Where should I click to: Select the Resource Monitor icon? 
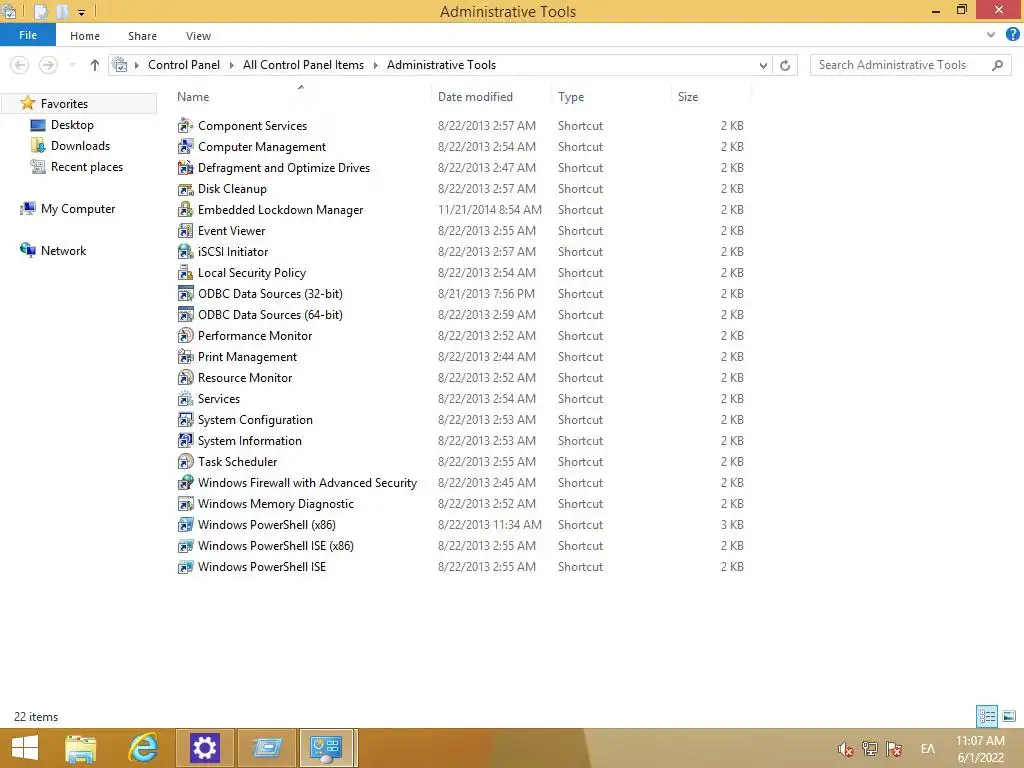point(185,377)
